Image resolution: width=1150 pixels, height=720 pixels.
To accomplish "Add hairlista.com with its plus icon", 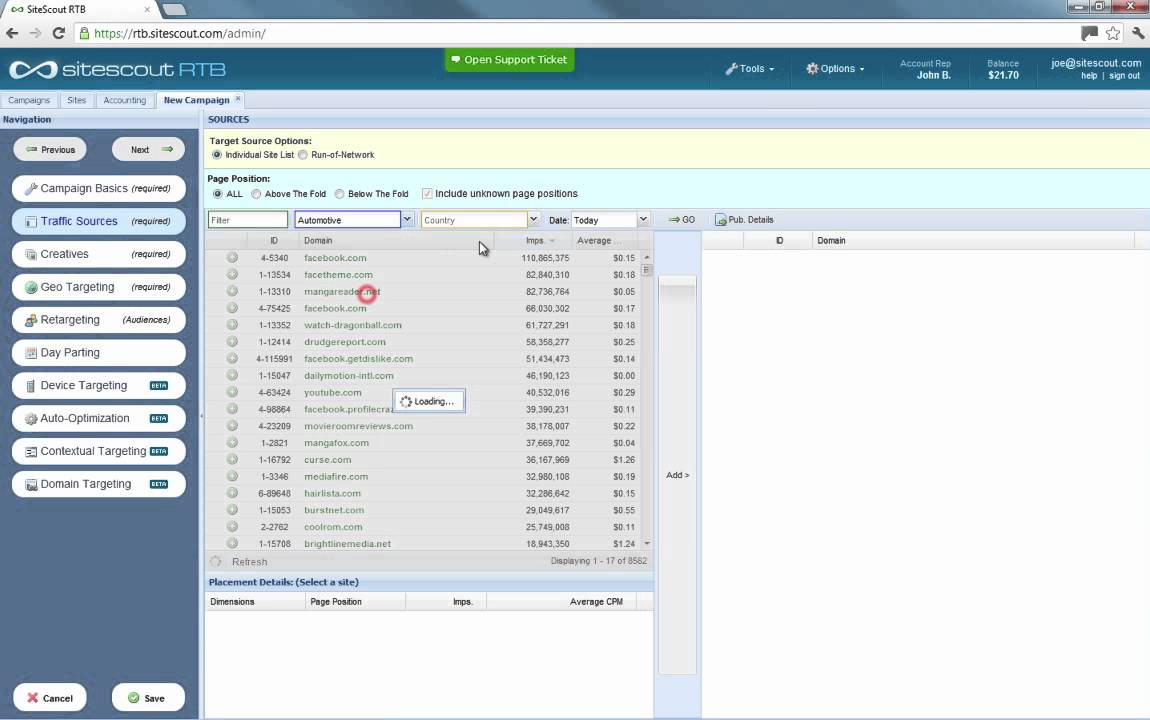I will coord(232,493).
